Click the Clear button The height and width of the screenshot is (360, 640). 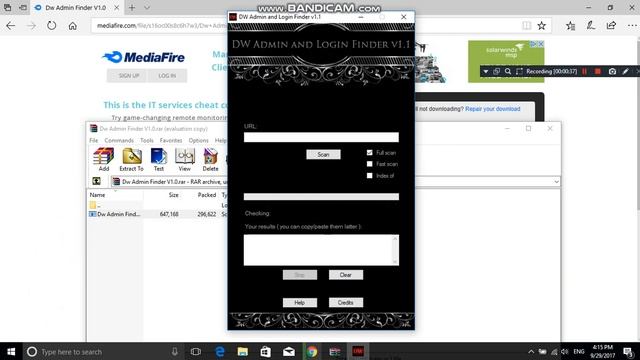[x=346, y=275]
